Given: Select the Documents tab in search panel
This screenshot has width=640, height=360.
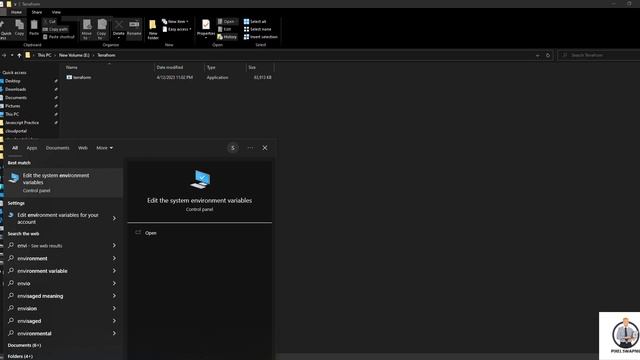Looking at the screenshot, I should (x=58, y=148).
